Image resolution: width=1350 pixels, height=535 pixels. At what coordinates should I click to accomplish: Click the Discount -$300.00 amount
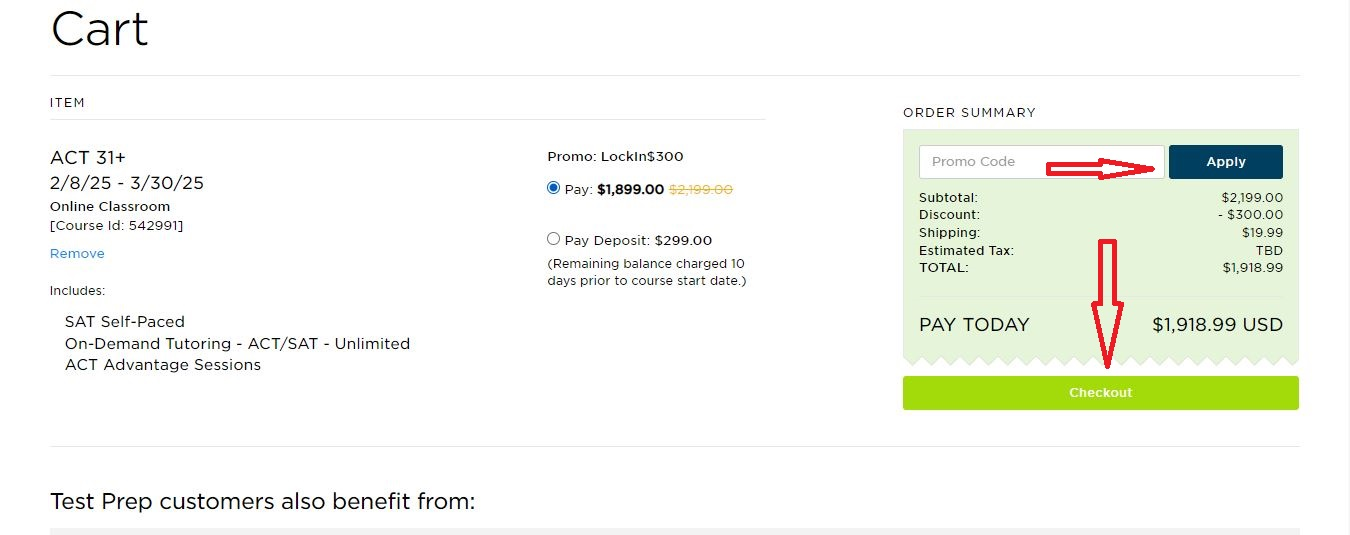(x=1250, y=215)
